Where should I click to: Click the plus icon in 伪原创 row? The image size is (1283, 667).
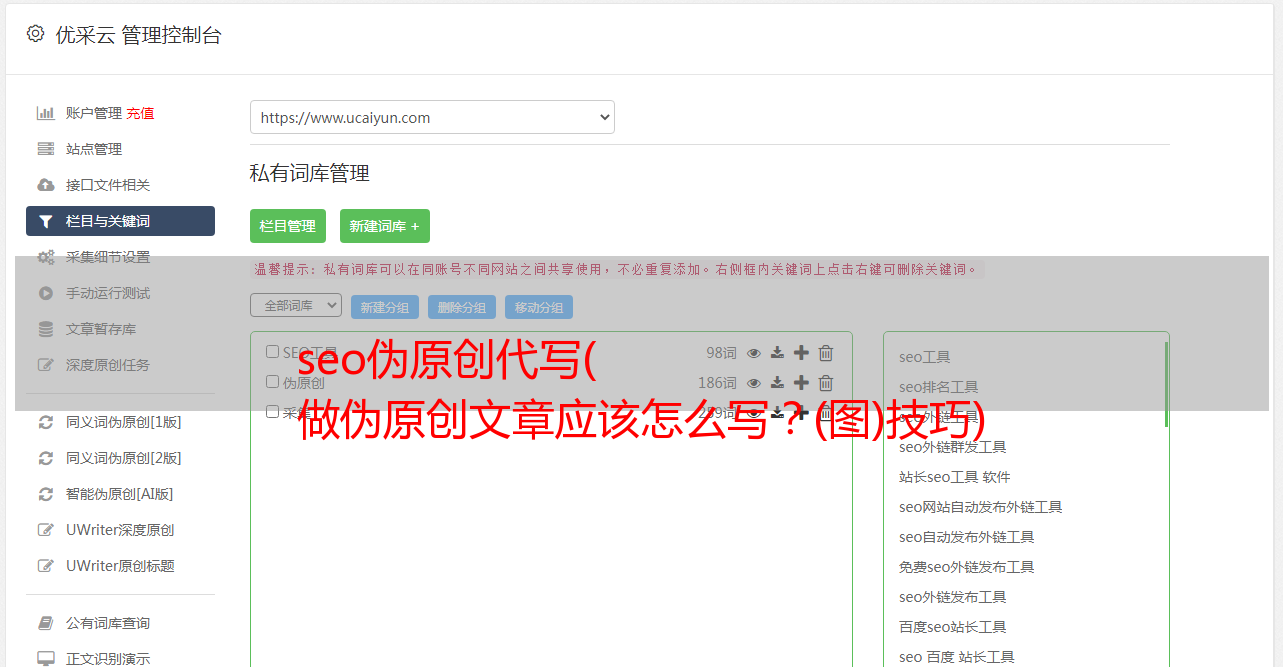click(801, 383)
